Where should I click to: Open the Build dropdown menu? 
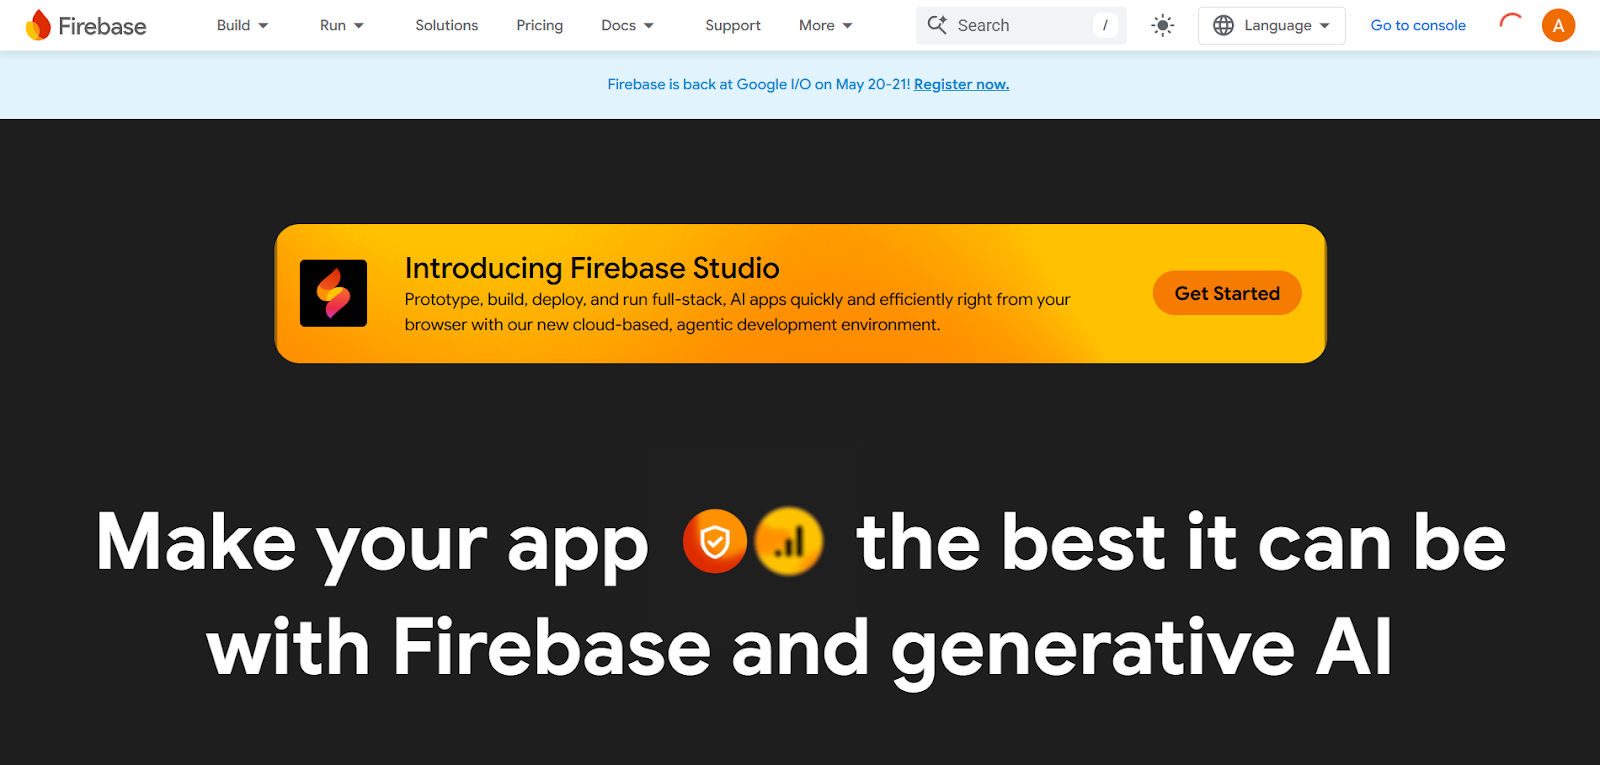click(x=242, y=25)
